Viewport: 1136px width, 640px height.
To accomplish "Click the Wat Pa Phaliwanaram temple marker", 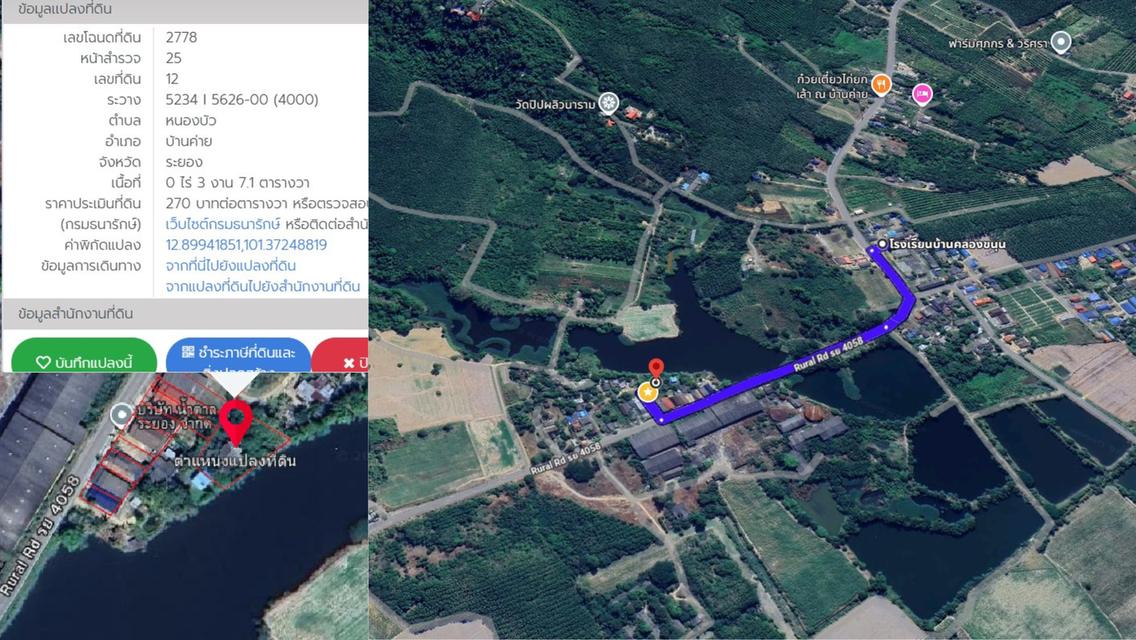I will (x=609, y=104).
